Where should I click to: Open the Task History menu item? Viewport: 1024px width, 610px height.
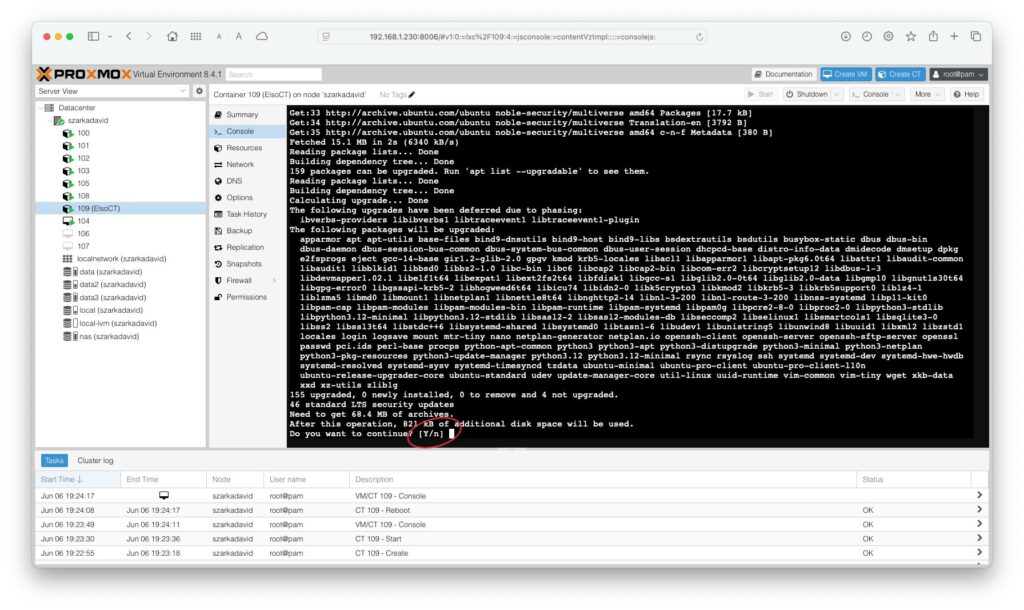coord(246,214)
